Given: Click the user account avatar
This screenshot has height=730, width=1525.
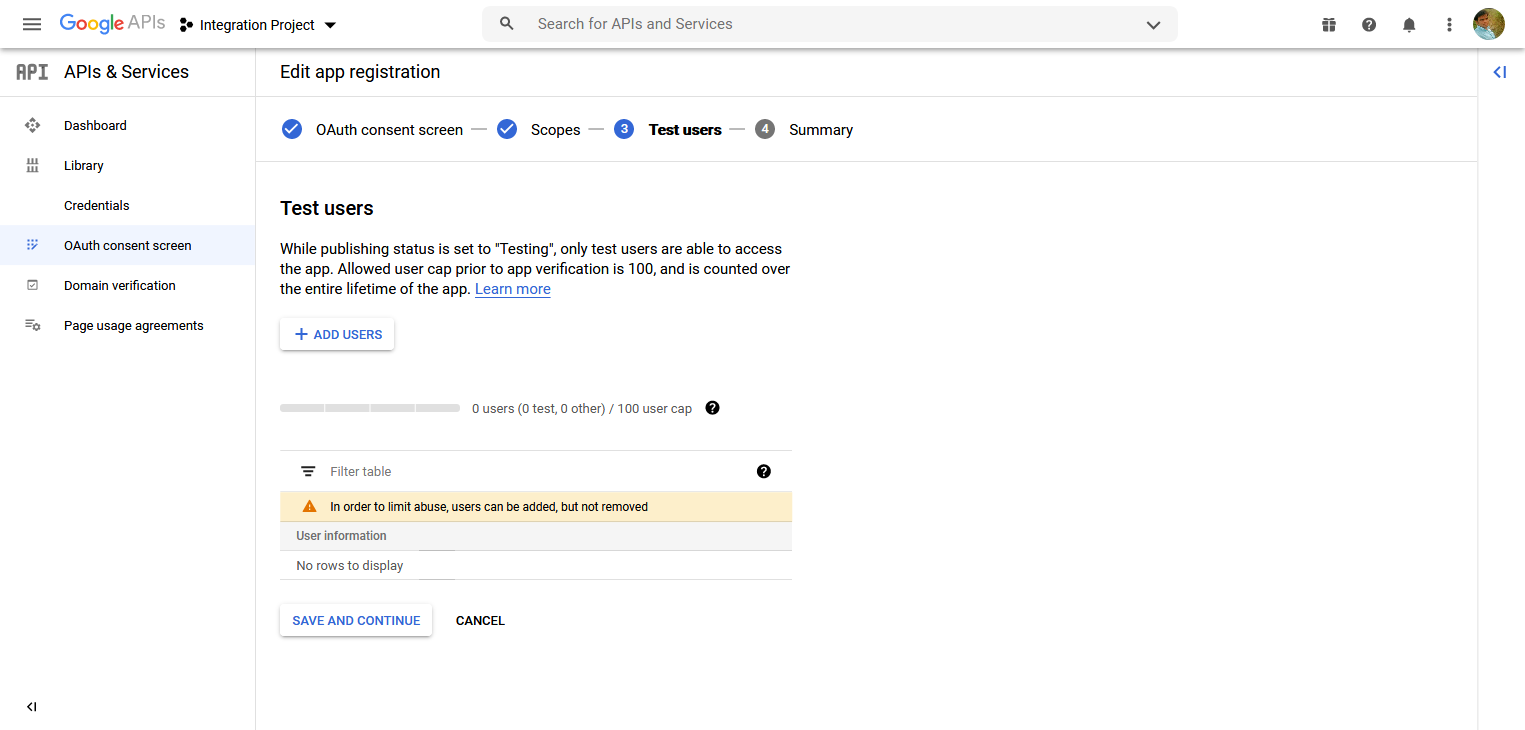Looking at the screenshot, I should [1489, 24].
